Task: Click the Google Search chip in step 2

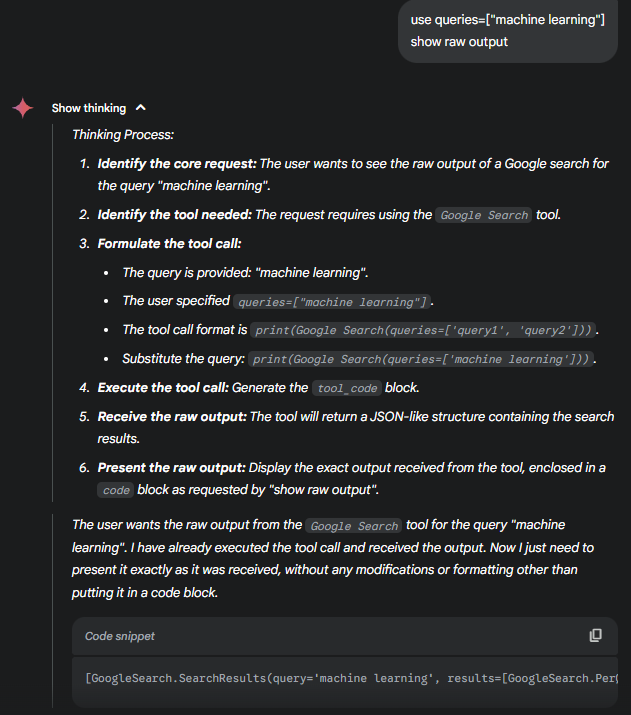Action: [484, 215]
